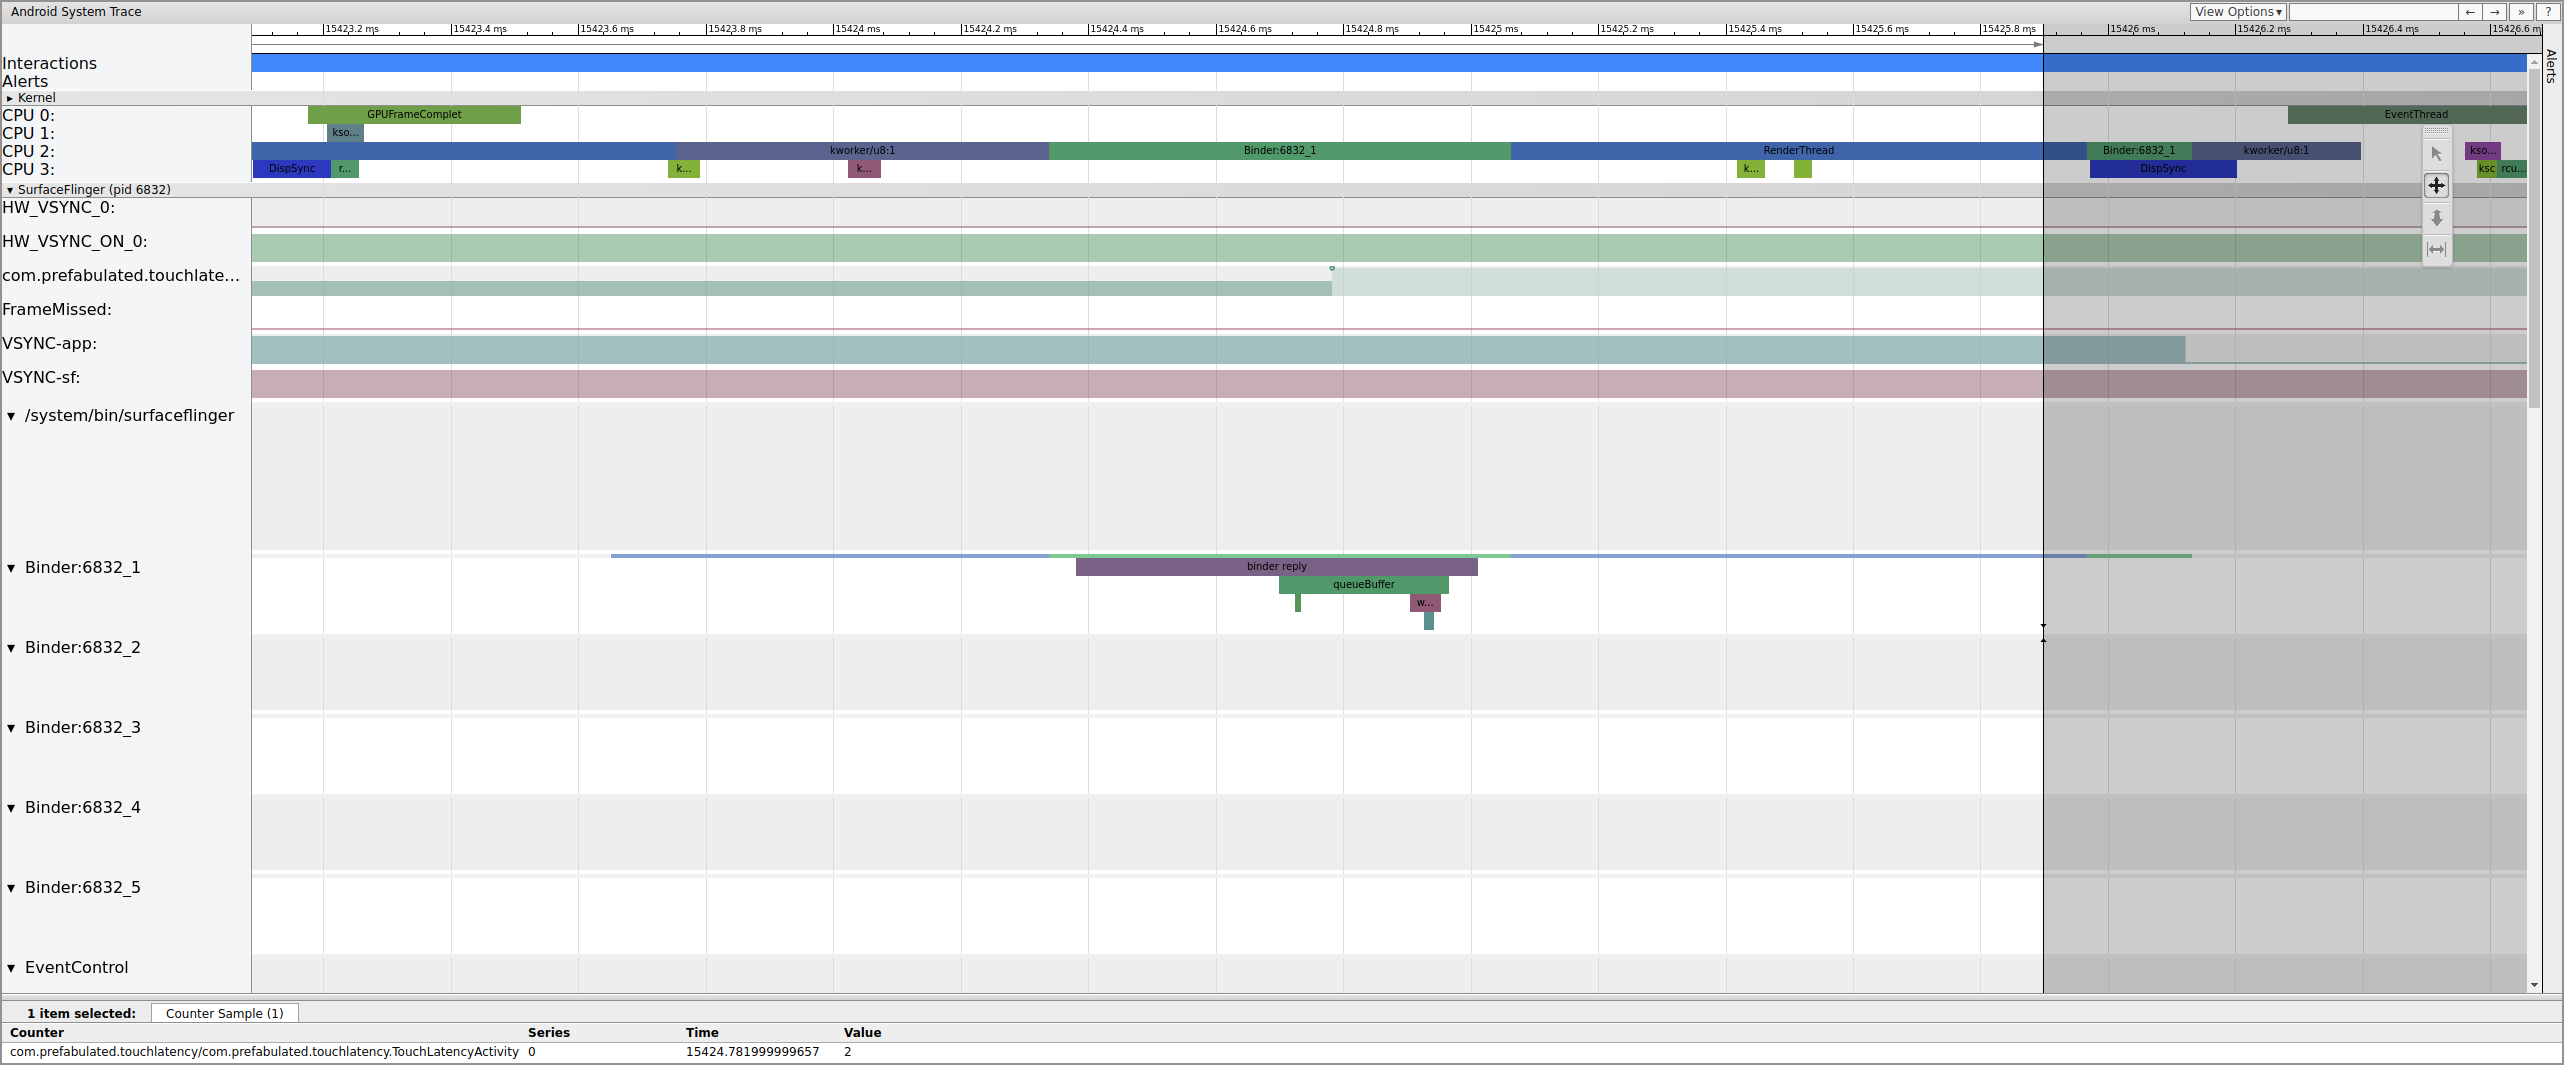The height and width of the screenshot is (1065, 2564).
Task: Collapse the EventControl section
Action: tap(11, 967)
